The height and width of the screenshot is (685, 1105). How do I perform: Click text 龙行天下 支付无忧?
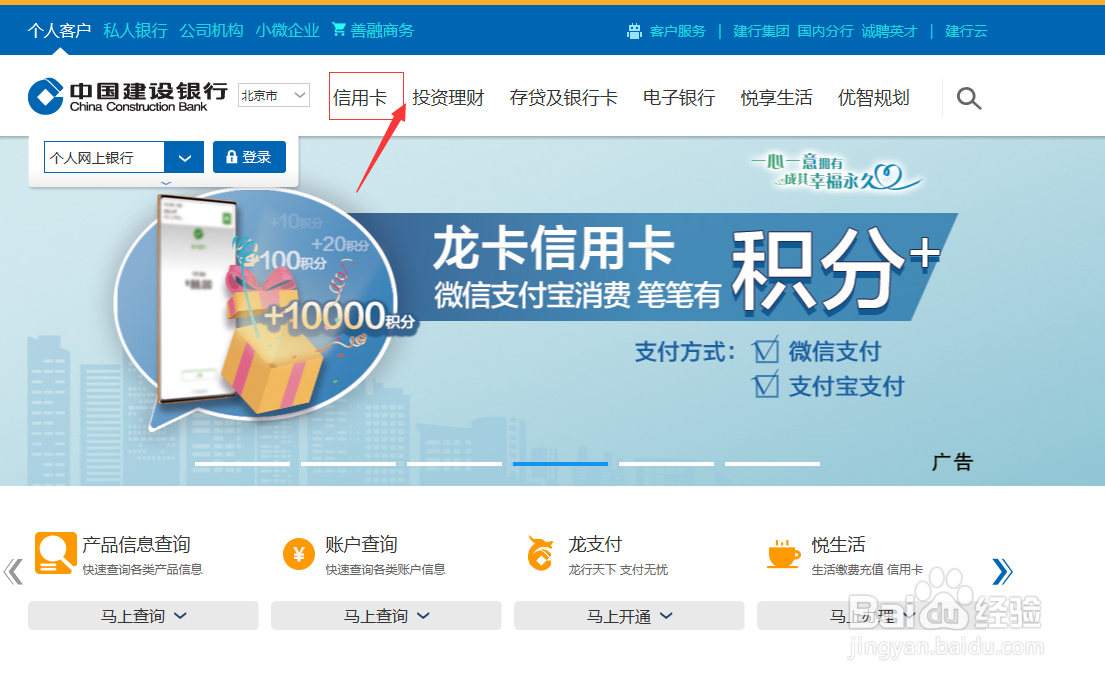tap(618, 569)
